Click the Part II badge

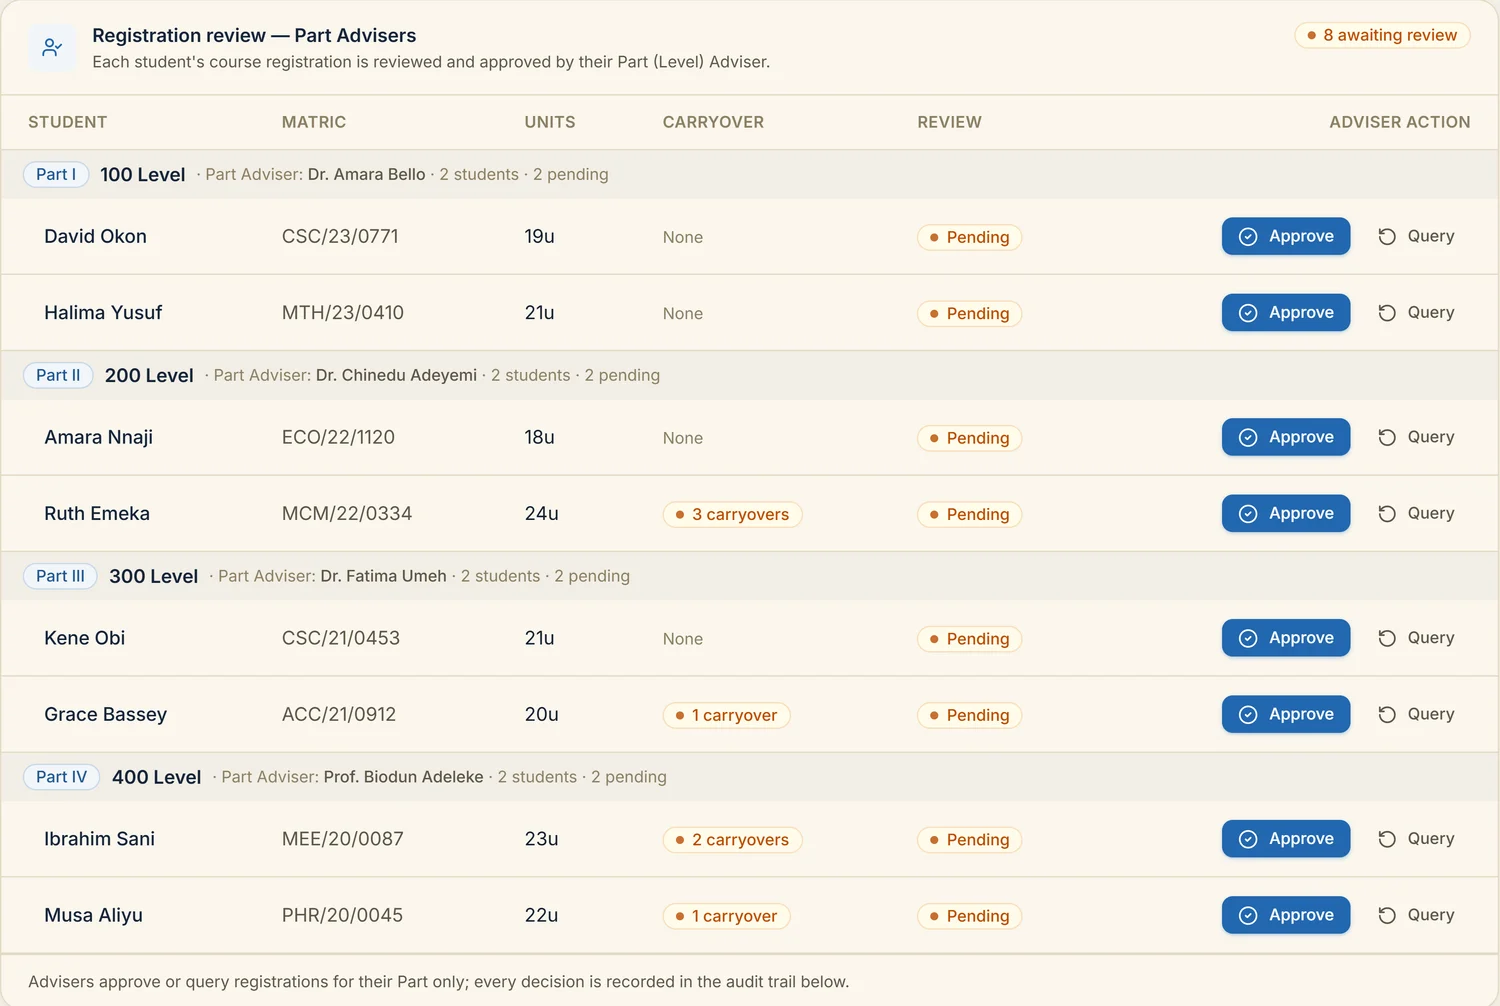point(58,375)
